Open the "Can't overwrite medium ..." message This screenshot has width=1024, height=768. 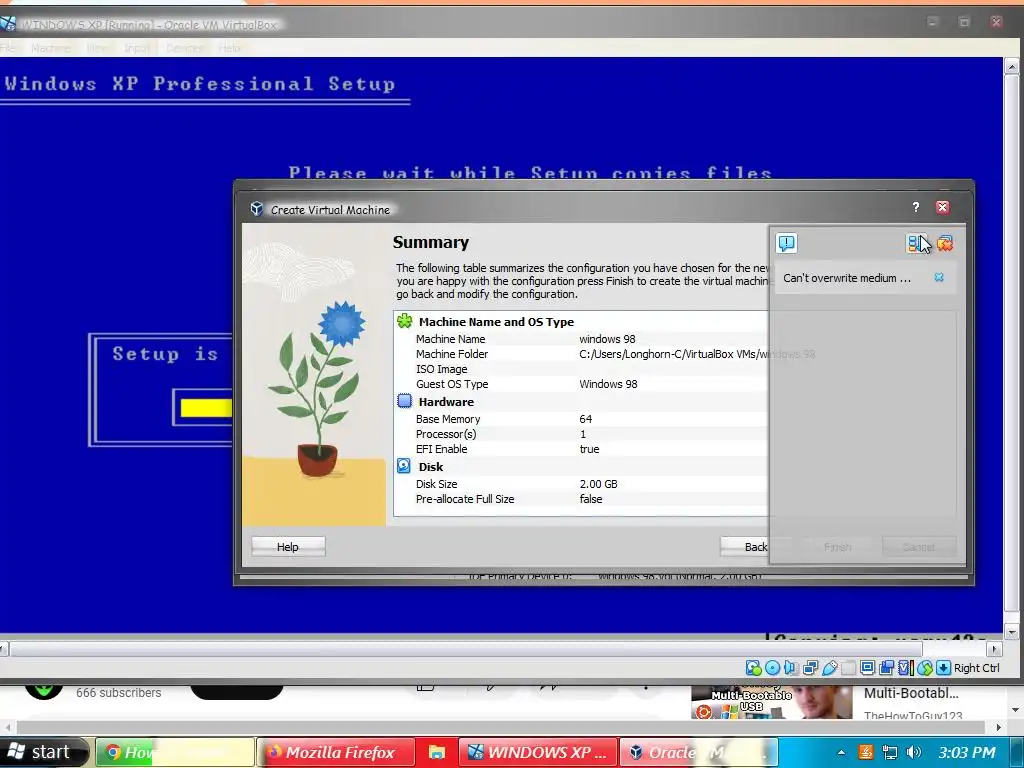tap(846, 278)
